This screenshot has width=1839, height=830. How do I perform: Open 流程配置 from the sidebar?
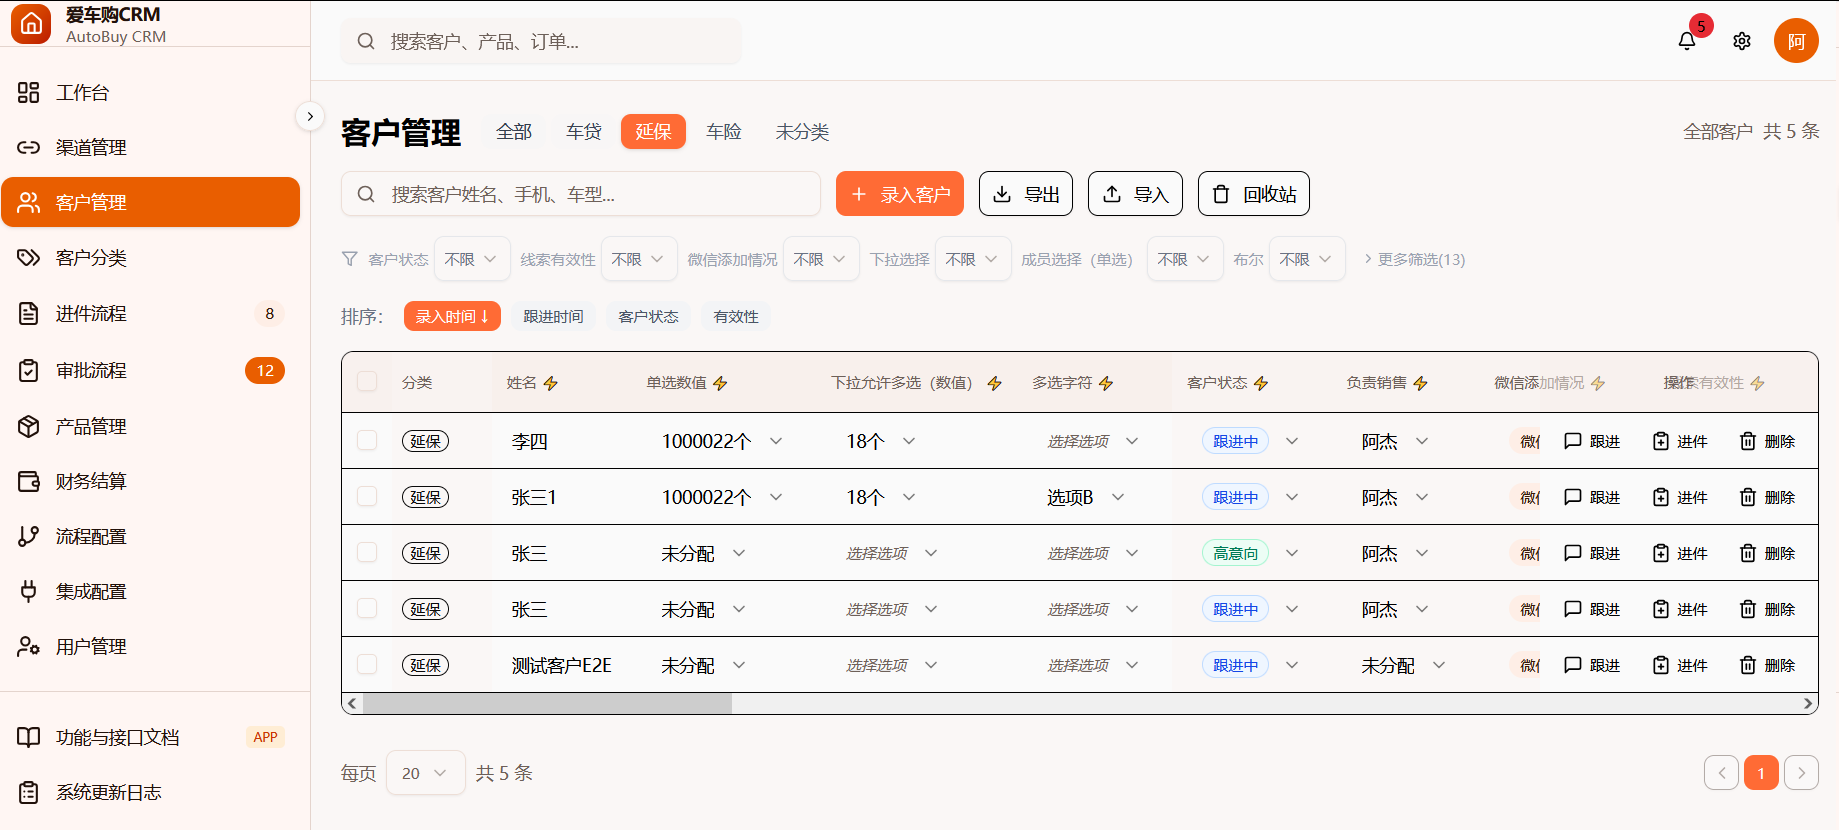click(x=150, y=536)
